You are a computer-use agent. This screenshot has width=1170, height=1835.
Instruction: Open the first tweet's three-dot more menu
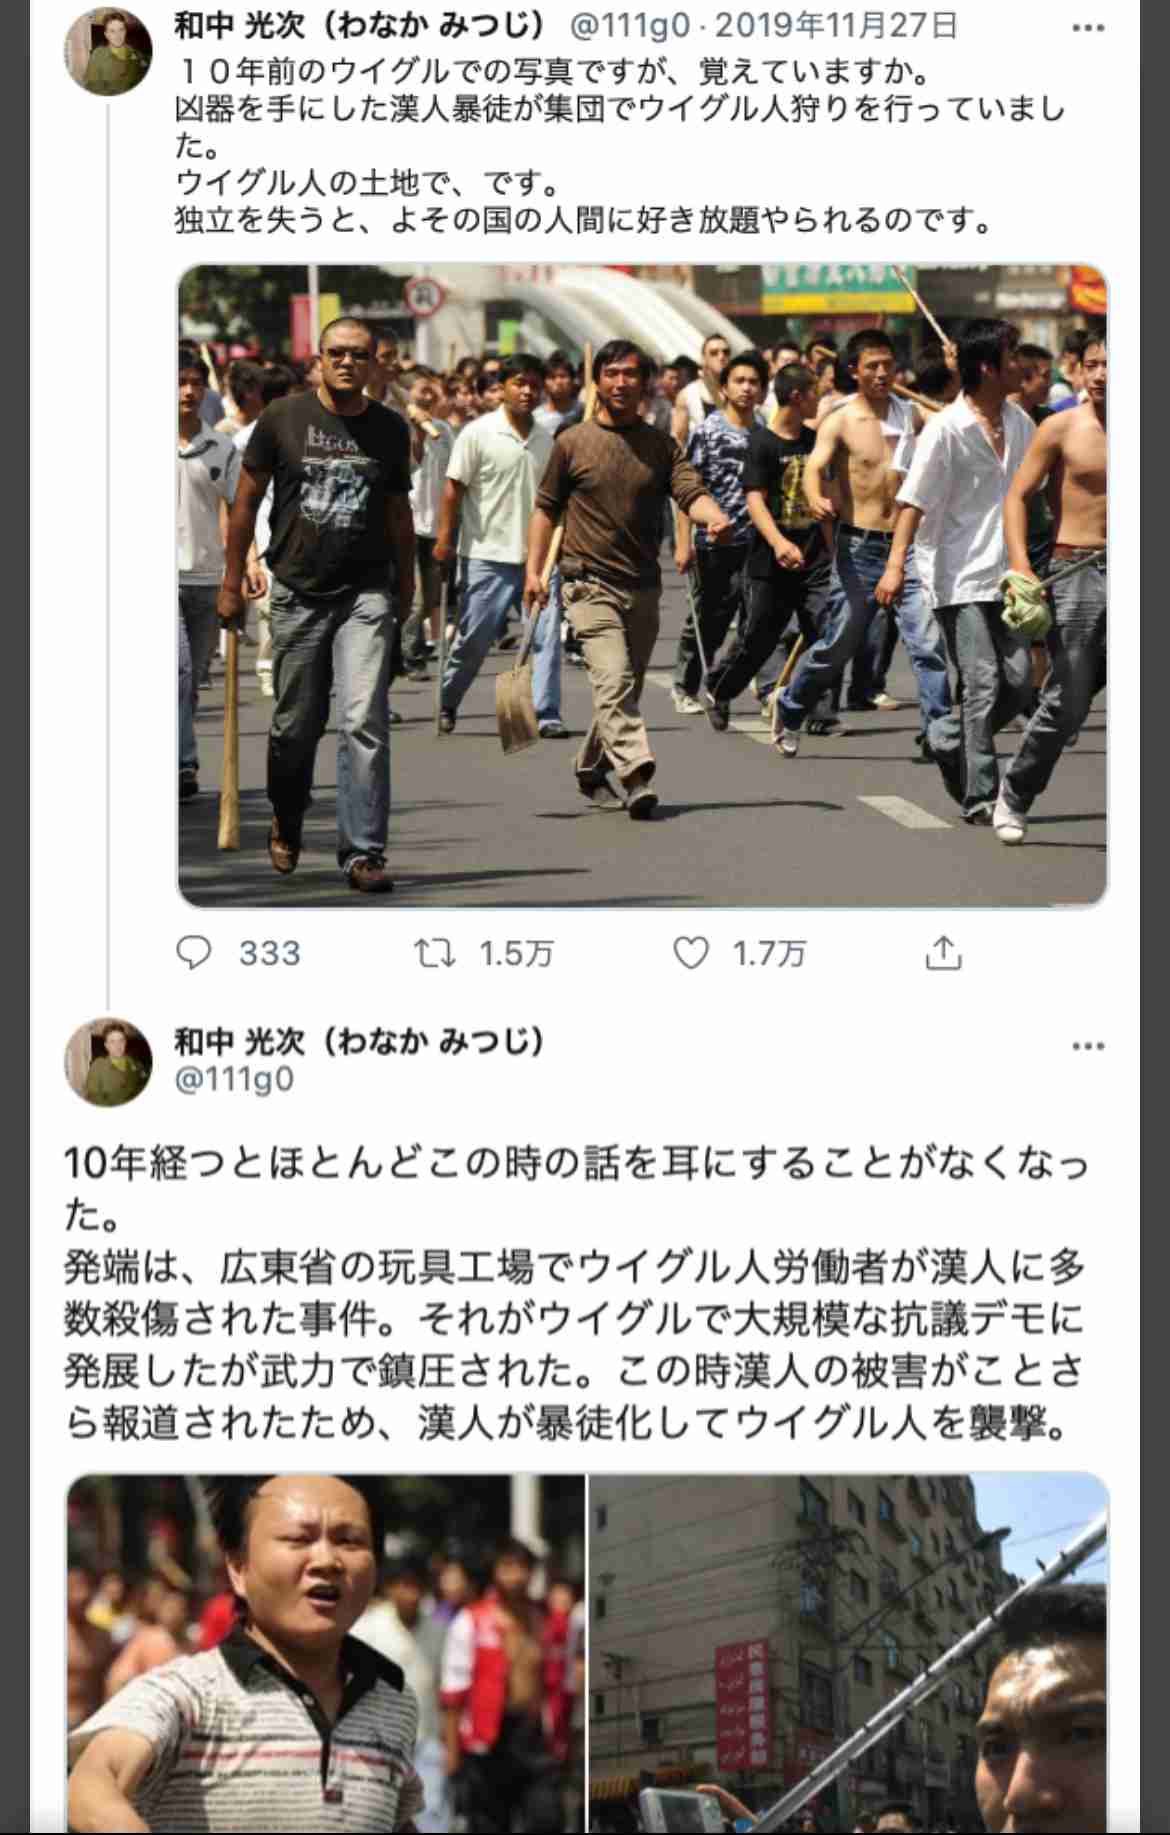point(1088,28)
